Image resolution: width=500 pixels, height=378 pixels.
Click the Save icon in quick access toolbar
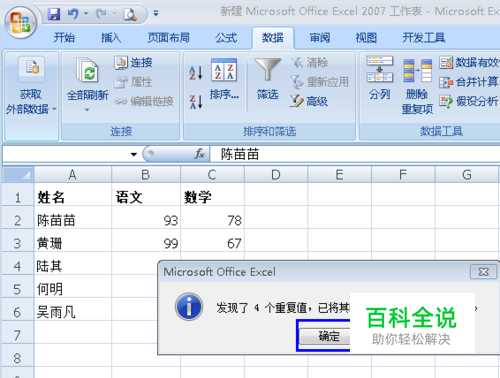54,14
